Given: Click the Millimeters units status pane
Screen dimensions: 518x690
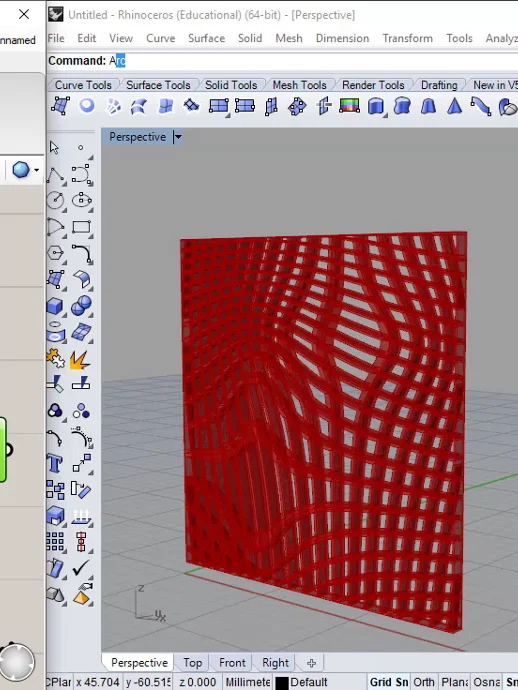Looking at the screenshot, I should (x=247, y=682).
